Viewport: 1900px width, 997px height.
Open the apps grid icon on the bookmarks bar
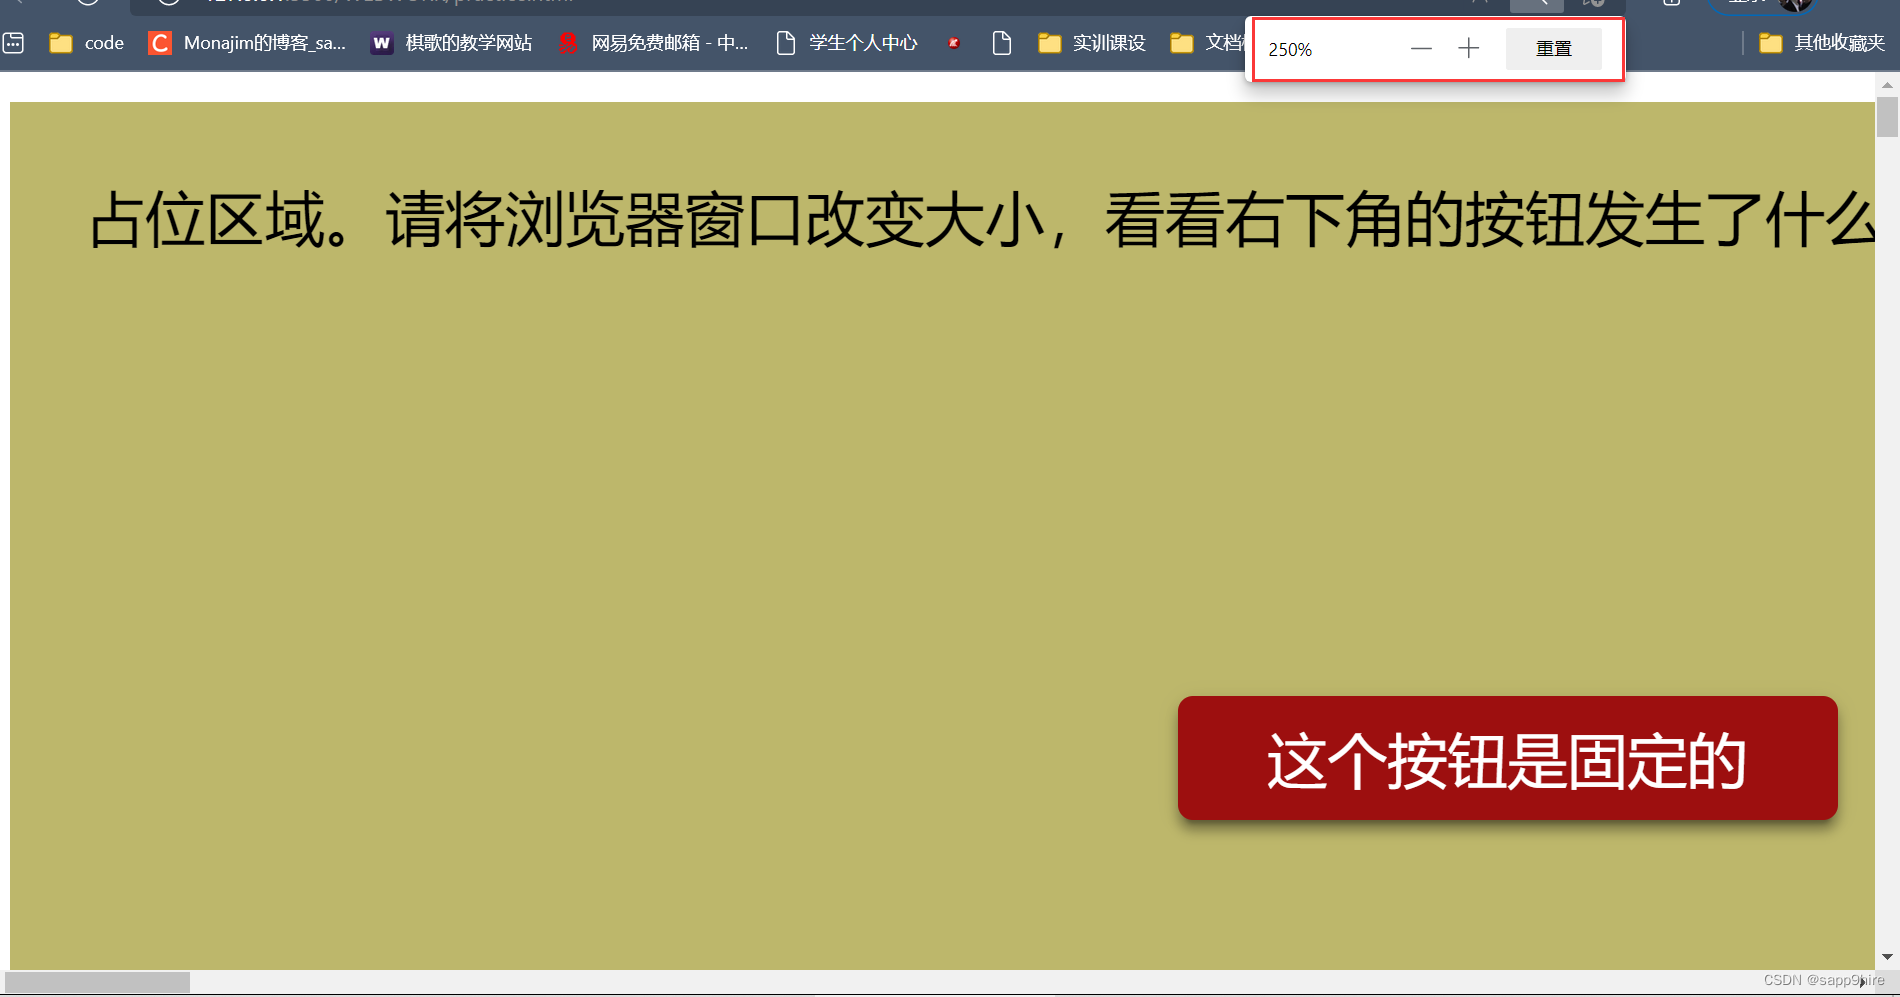13,42
